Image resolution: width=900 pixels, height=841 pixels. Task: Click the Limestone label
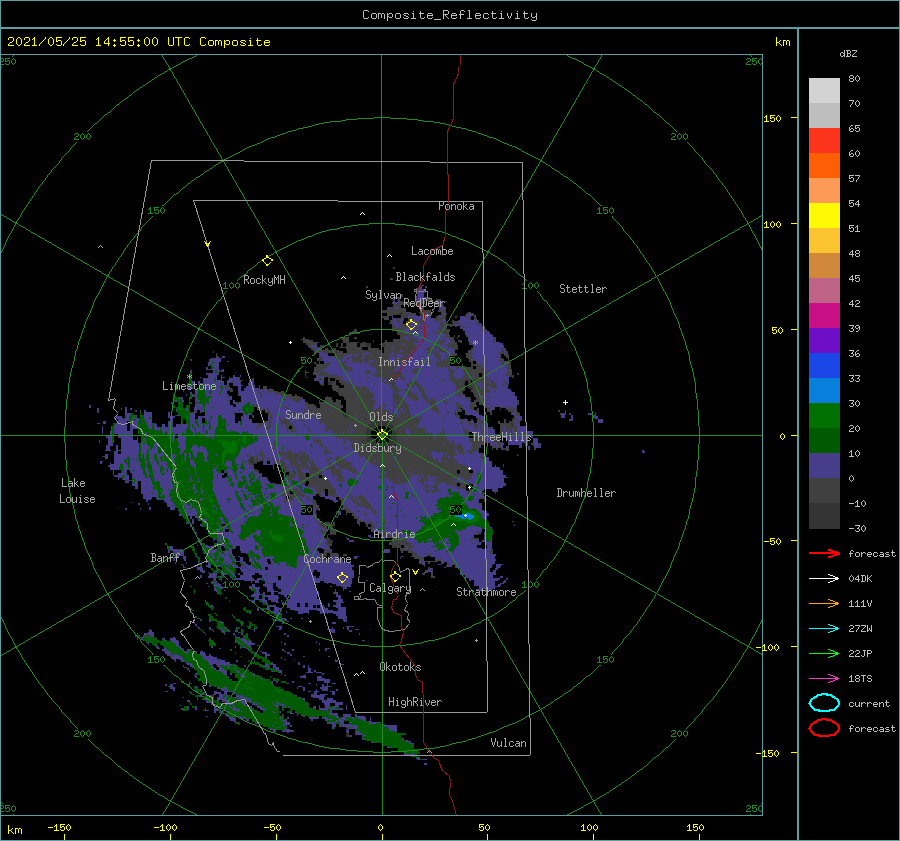[189, 386]
